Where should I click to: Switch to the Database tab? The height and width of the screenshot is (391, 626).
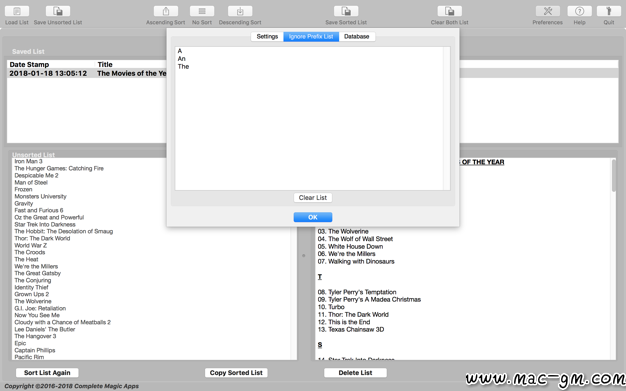click(357, 36)
